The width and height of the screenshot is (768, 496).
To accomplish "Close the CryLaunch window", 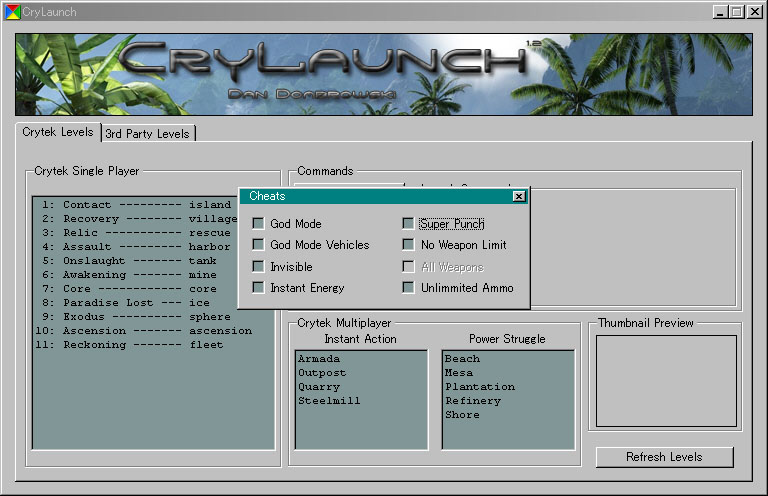I will click(755, 12).
